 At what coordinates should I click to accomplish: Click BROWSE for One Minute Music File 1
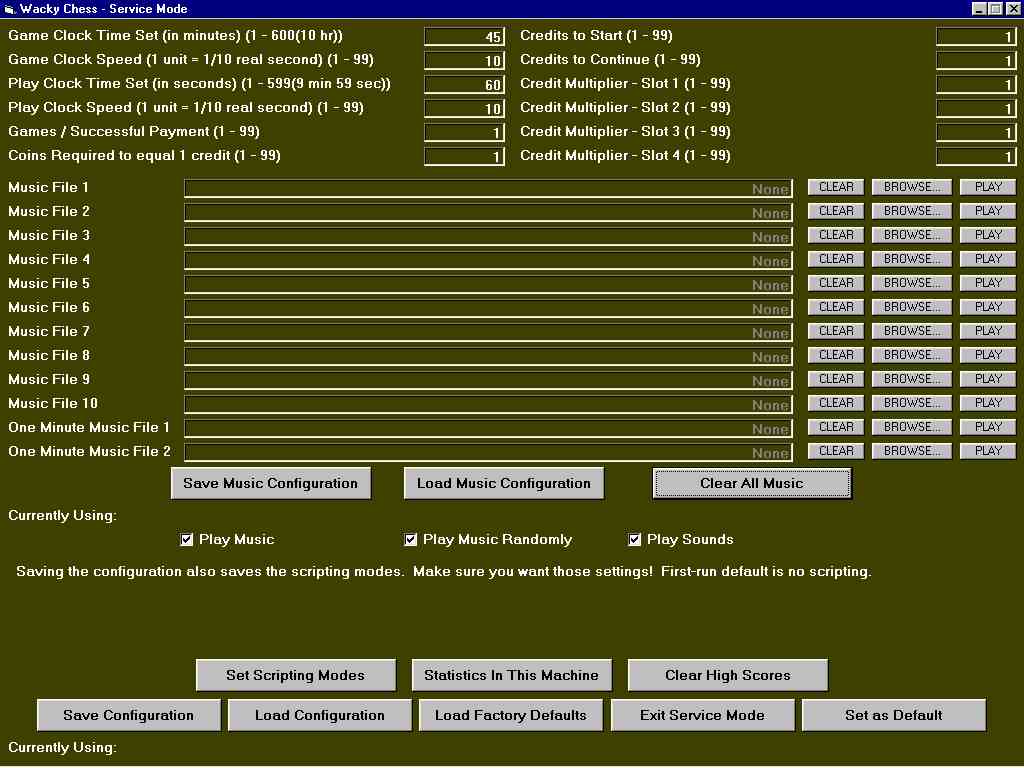(x=912, y=427)
